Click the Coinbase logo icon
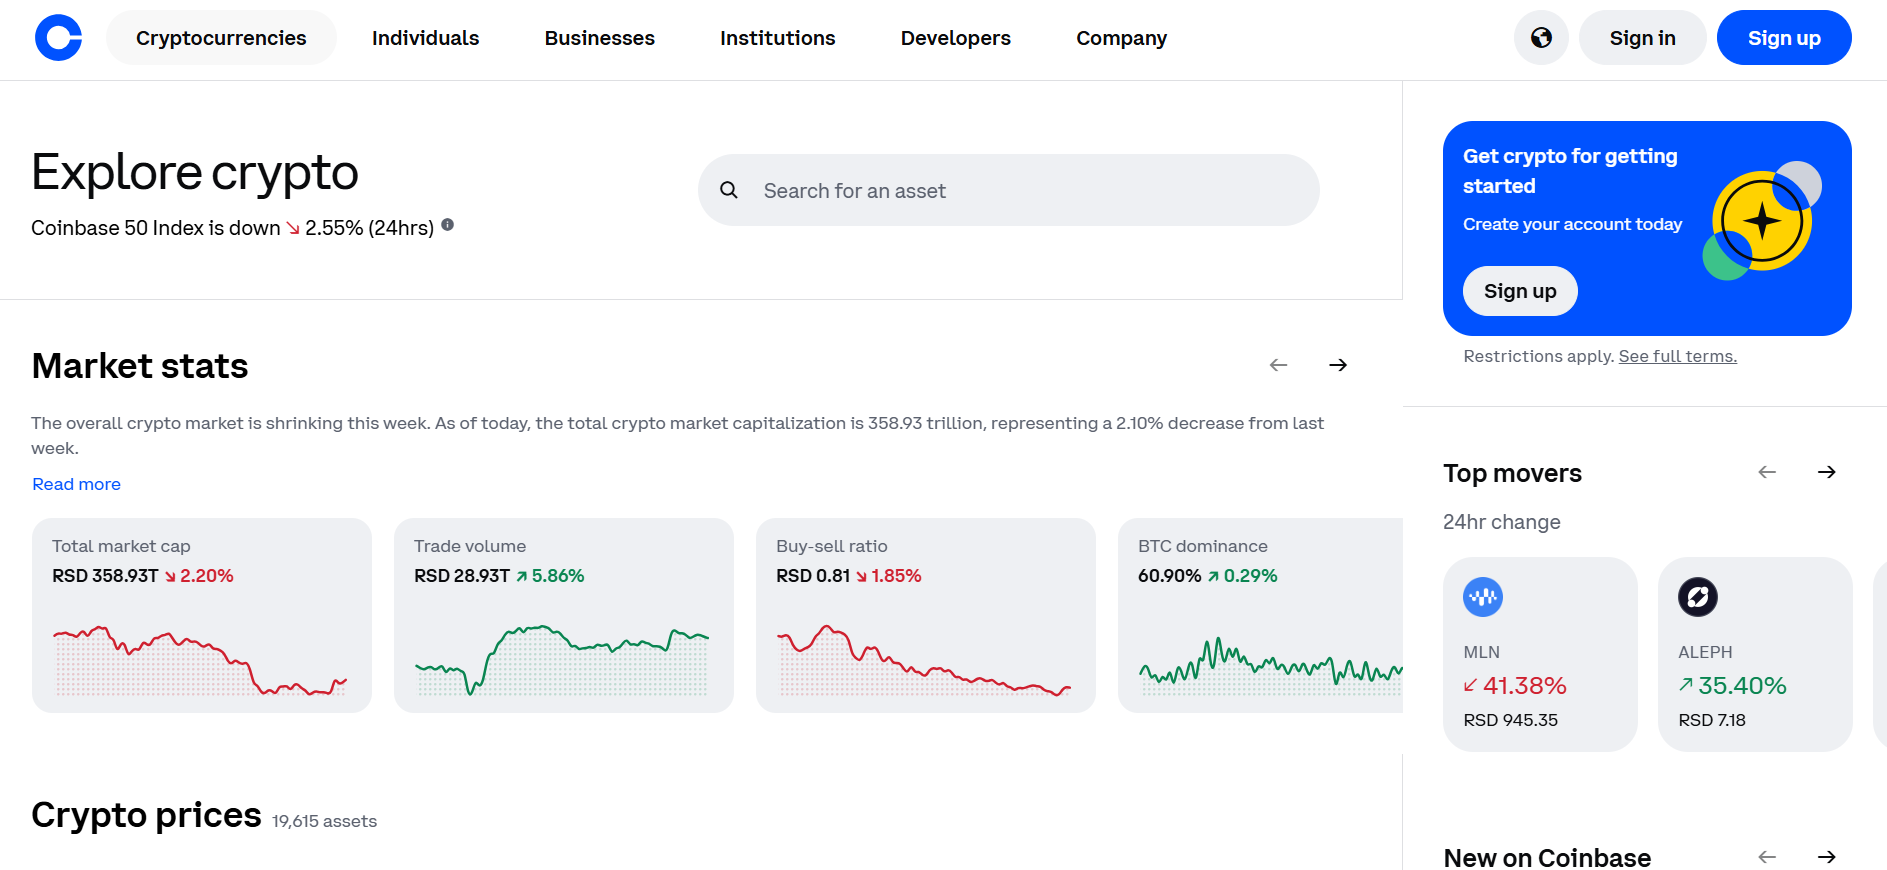The image size is (1887, 870). coord(58,38)
